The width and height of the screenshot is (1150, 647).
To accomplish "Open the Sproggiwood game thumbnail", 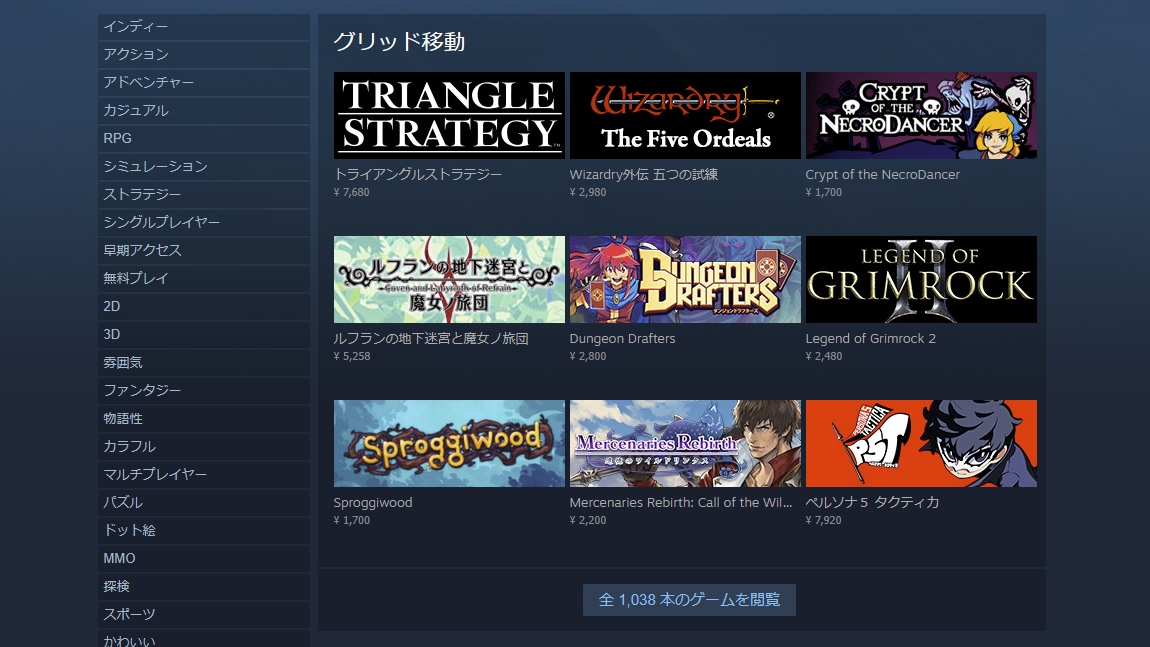I will click(x=449, y=443).
